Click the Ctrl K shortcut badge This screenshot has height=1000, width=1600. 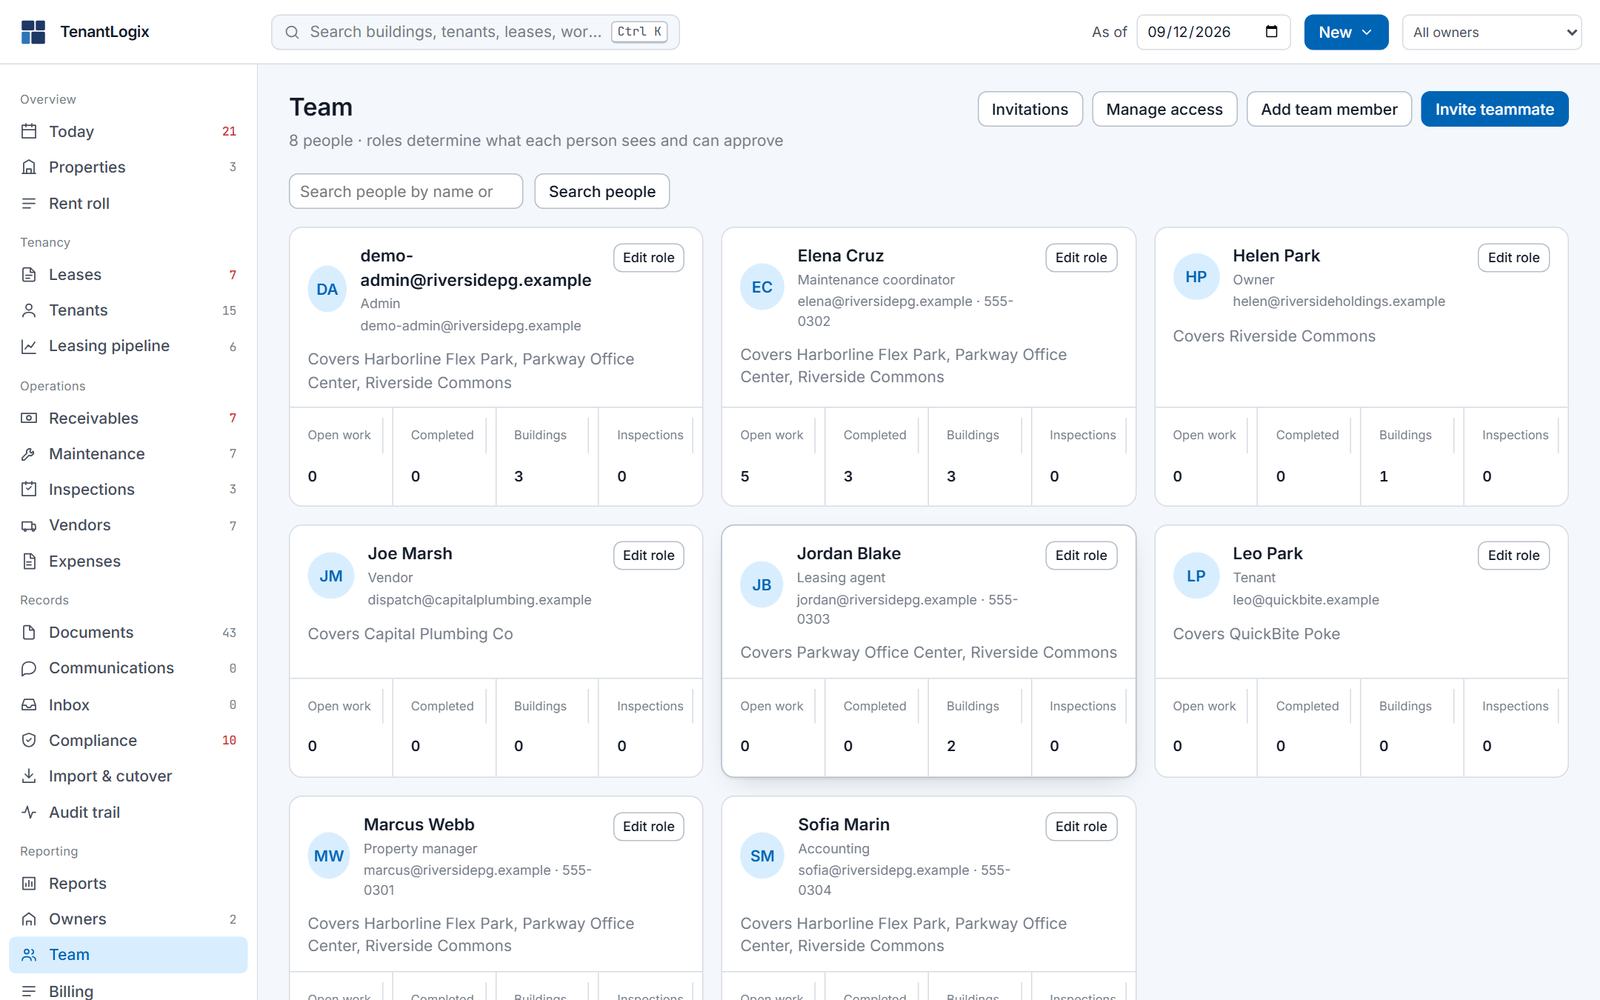639,32
